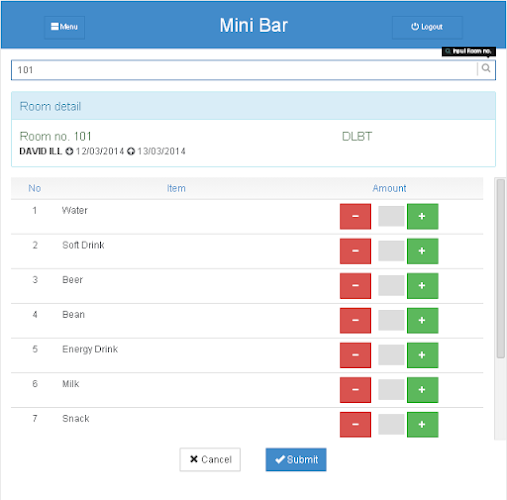Viewport: 507px width, 500px height.
Task: Select the Water amount value box
Action: tap(391, 216)
